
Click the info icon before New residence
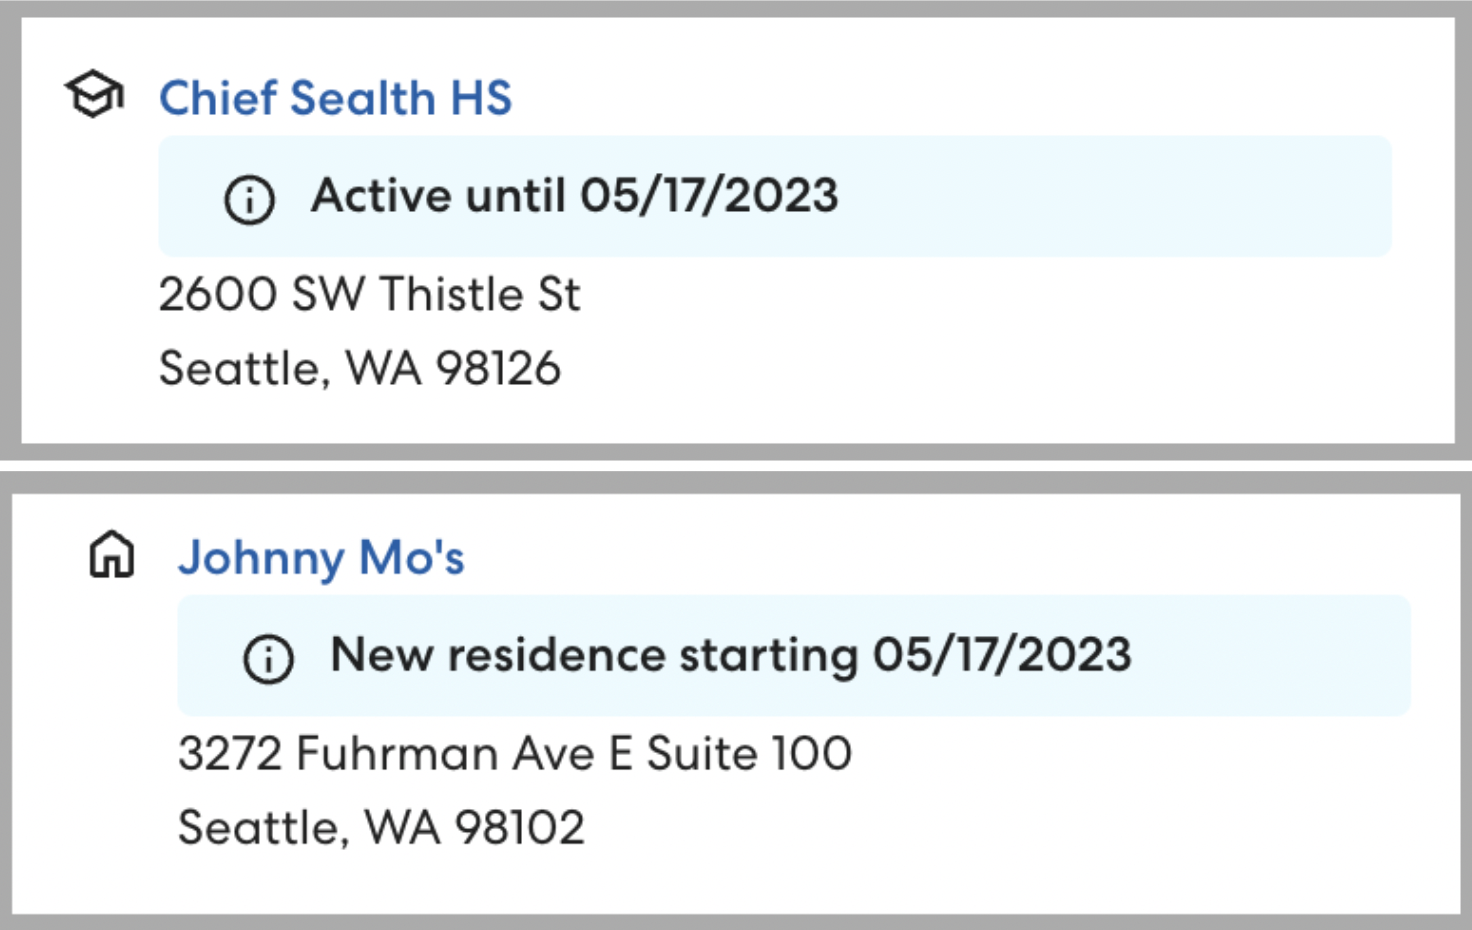(268, 658)
